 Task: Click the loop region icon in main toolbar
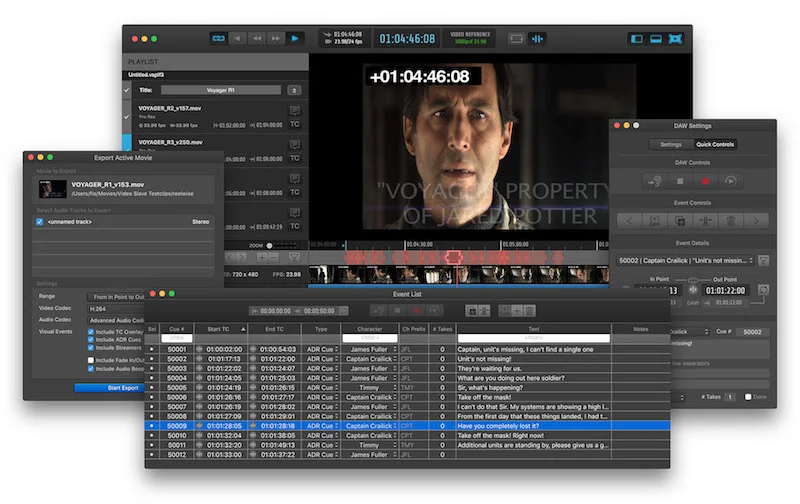[x=516, y=39]
